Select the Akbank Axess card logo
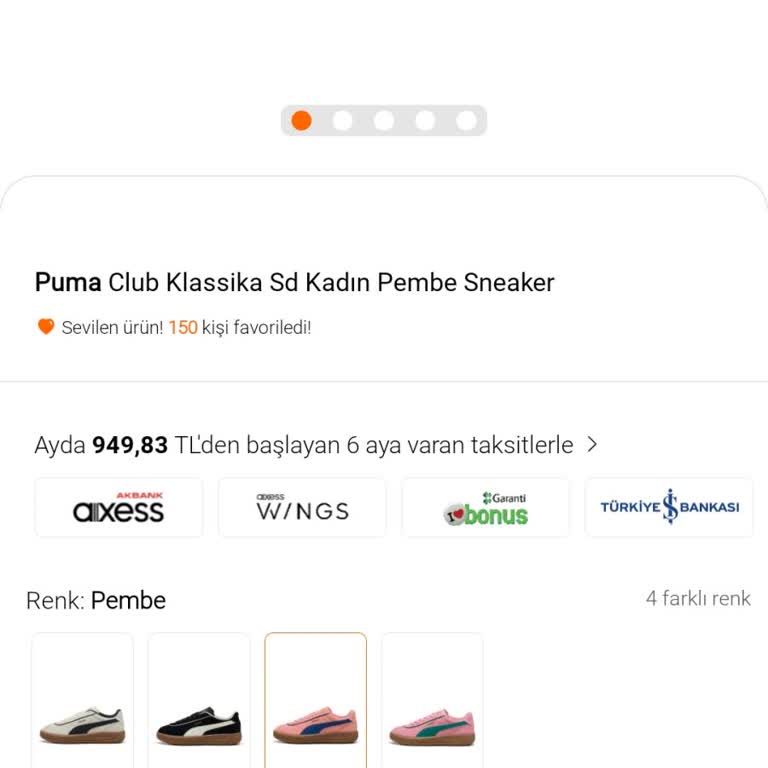Screen dimensions: 768x768 (x=119, y=507)
